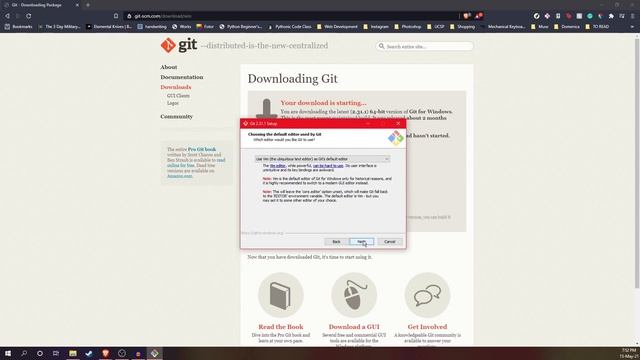Open File Explorer from the taskbar
The width and height of the screenshot is (640, 360).
pos(73,353)
